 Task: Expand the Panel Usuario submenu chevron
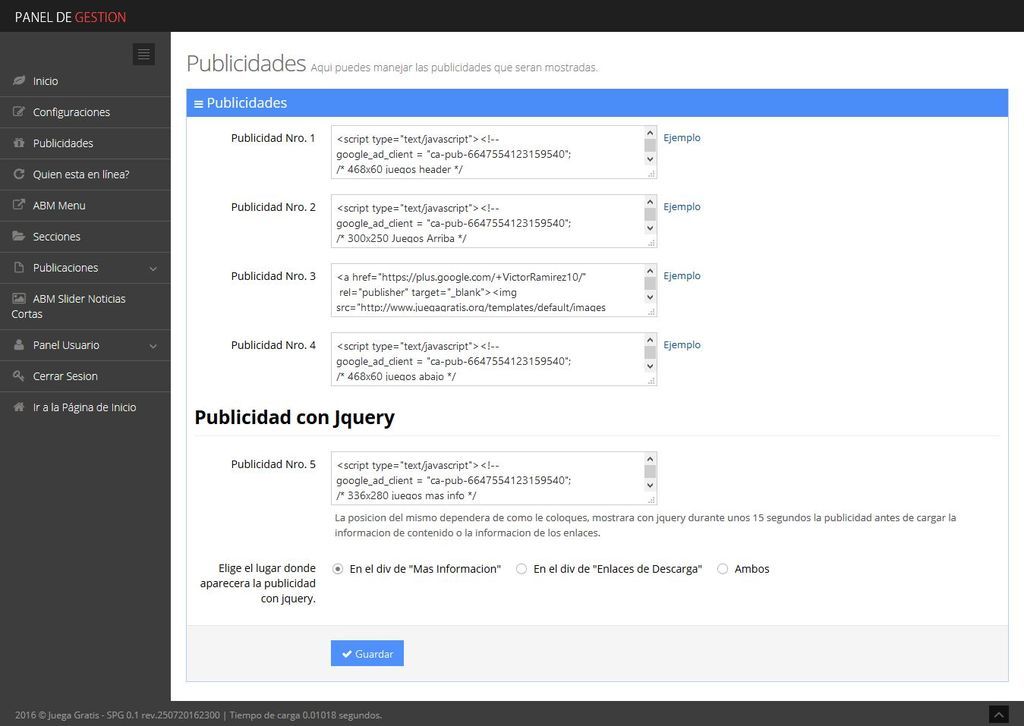tap(153, 346)
